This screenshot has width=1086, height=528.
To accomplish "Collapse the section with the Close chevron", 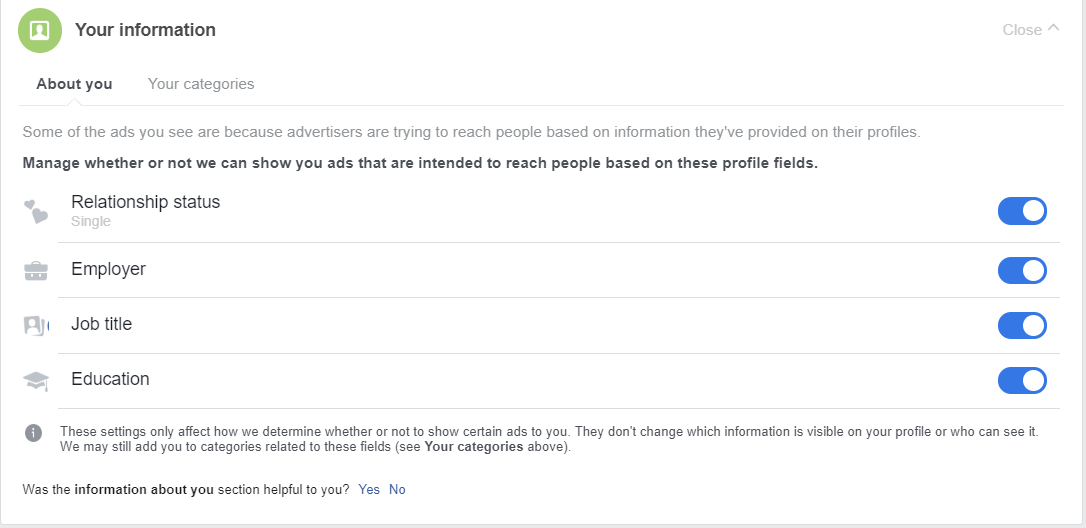I will coord(1031,30).
